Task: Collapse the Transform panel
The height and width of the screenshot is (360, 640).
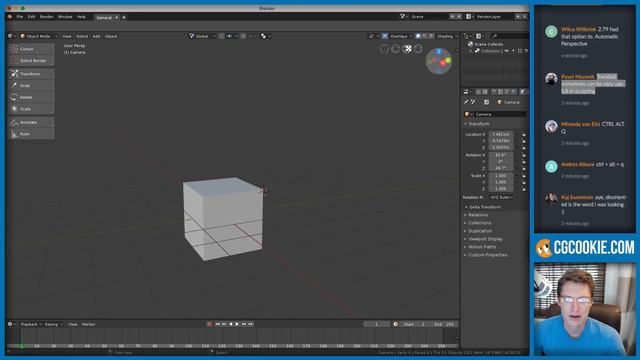Action: coord(479,124)
